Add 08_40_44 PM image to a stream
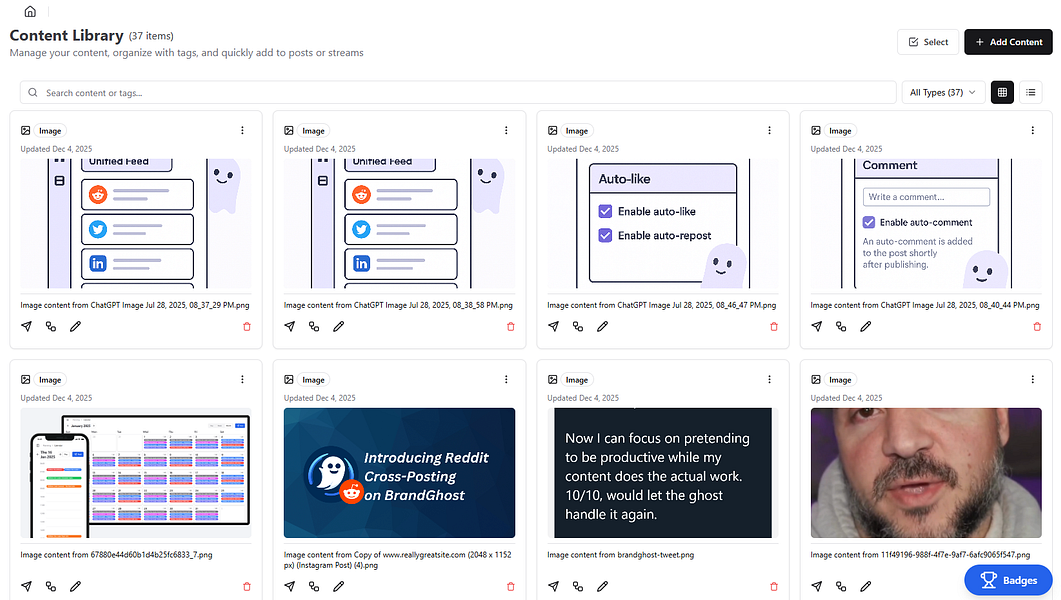The height and width of the screenshot is (600, 1061). pos(841,326)
